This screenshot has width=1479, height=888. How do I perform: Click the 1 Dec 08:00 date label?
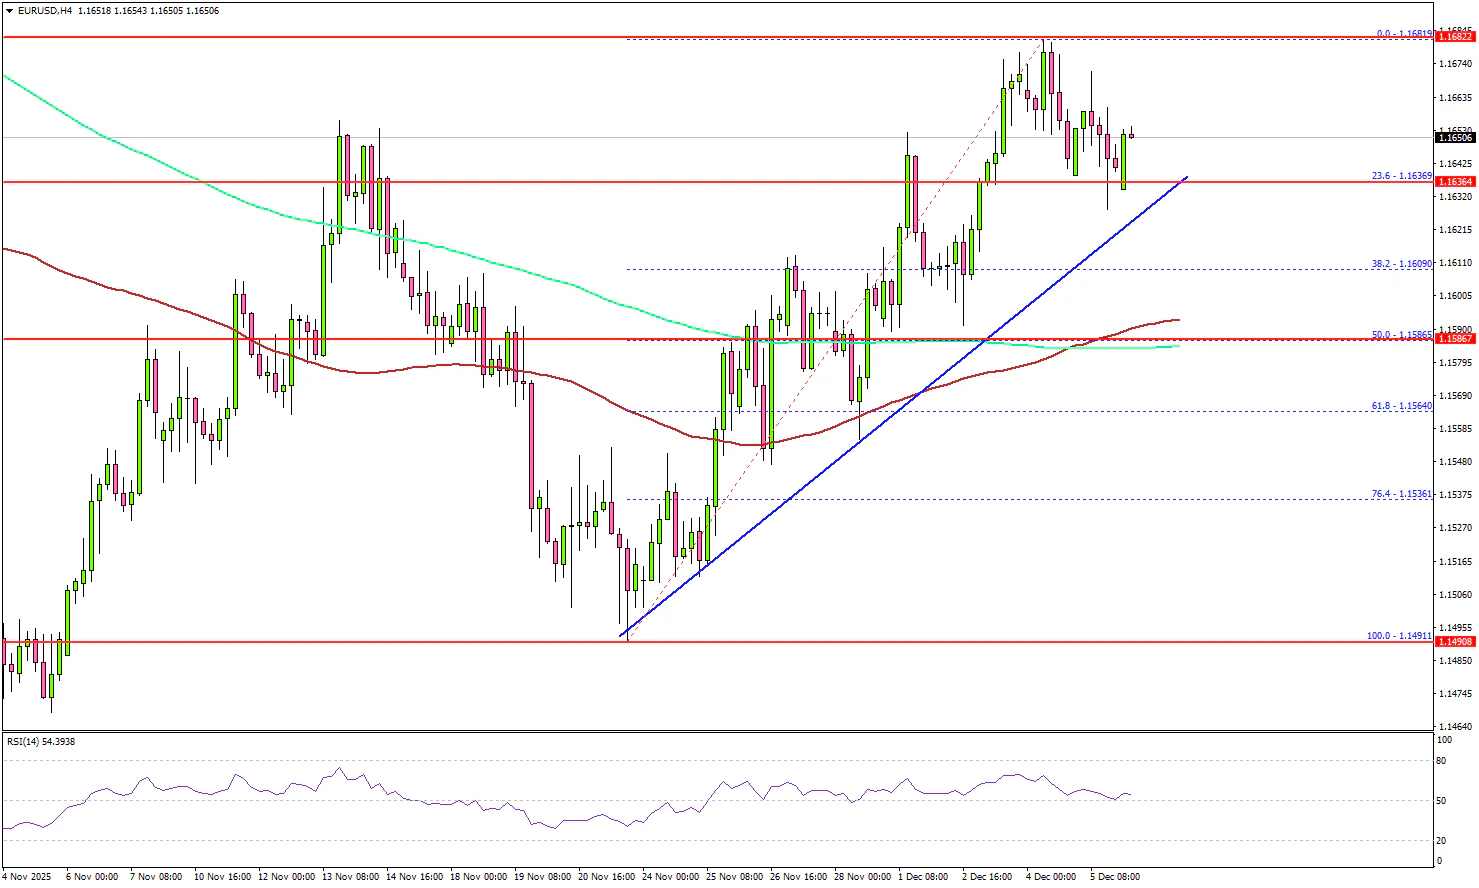pos(923,877)
